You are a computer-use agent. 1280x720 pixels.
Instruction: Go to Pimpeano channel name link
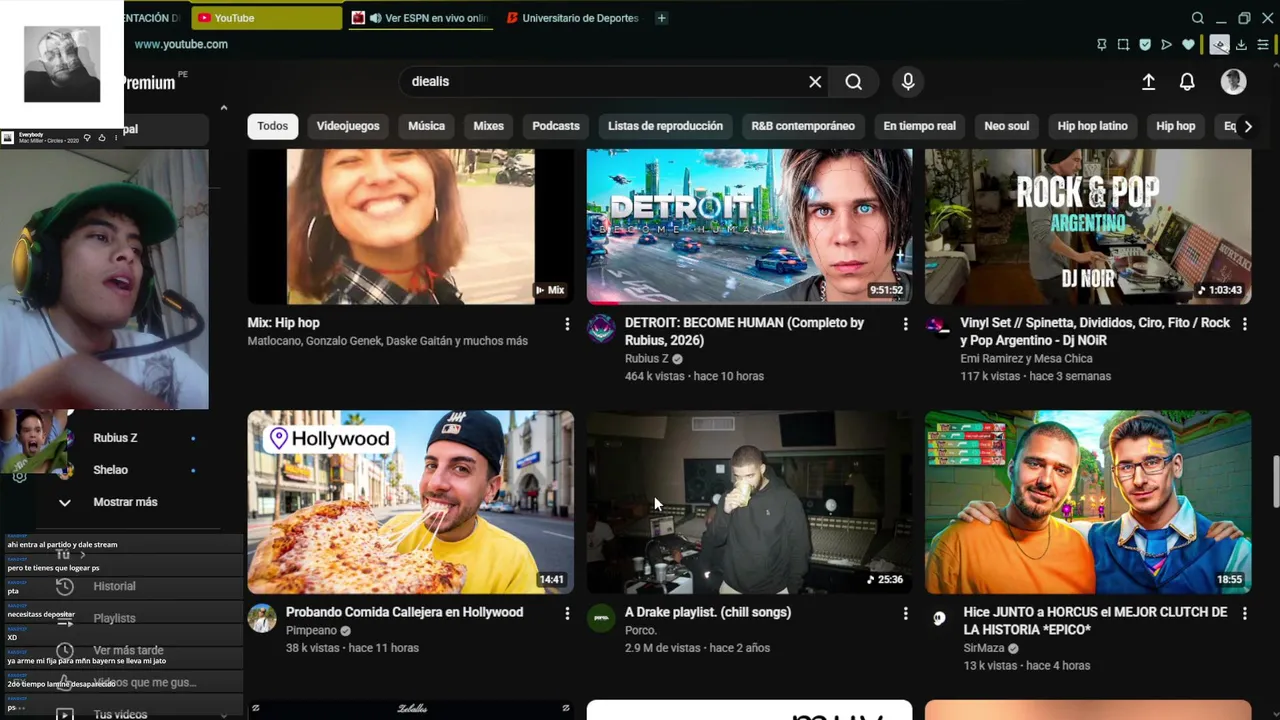(x=311, y=631)
